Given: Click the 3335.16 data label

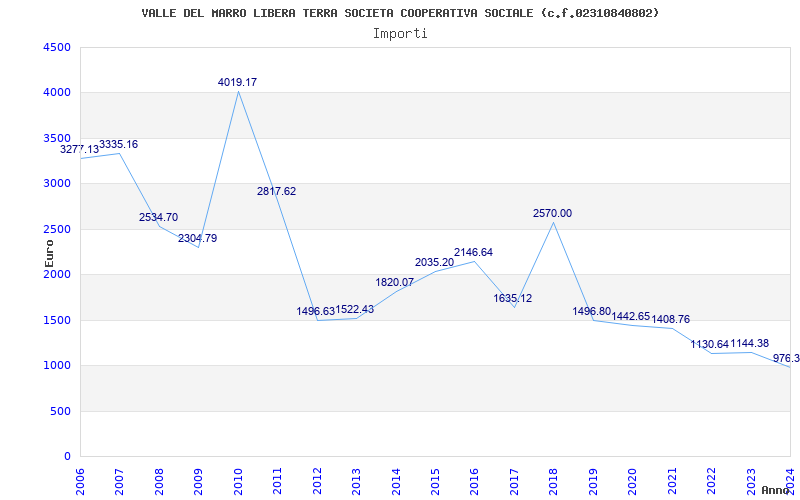Looking at the screenshot, I should click(x=118, y=144).
